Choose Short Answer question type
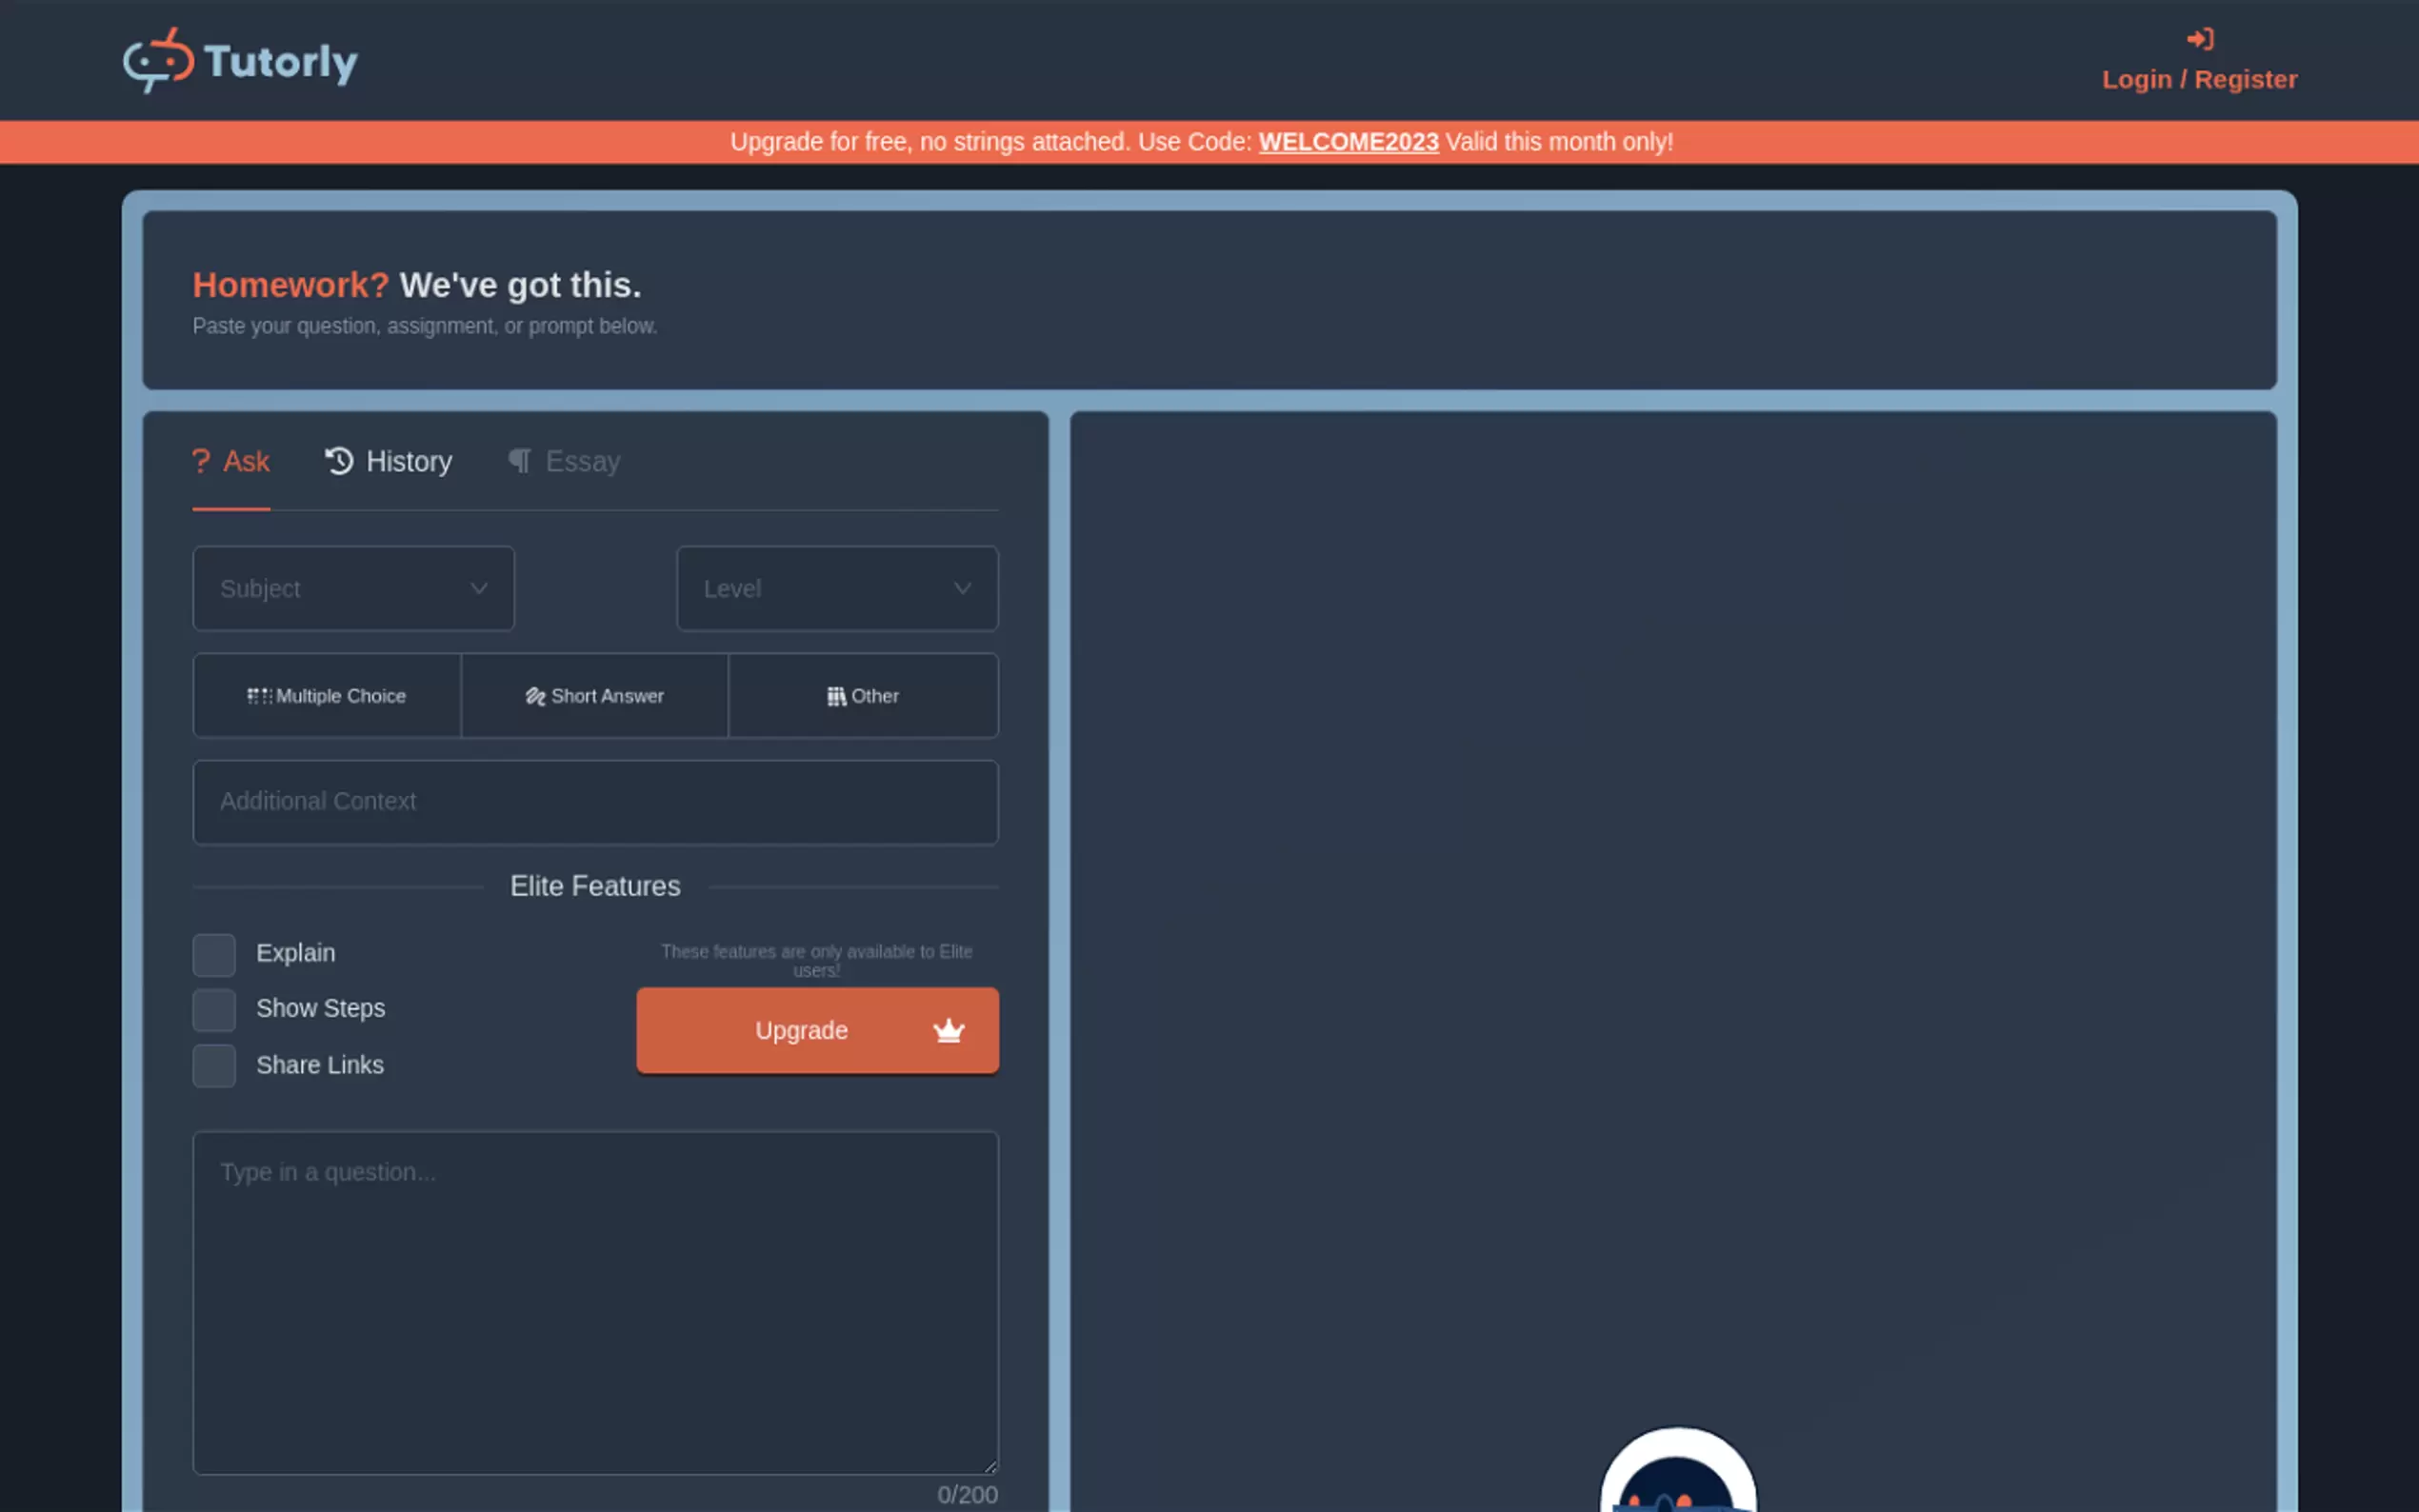This screenshot has width=2419, height=1512. [x=595, y=696]
